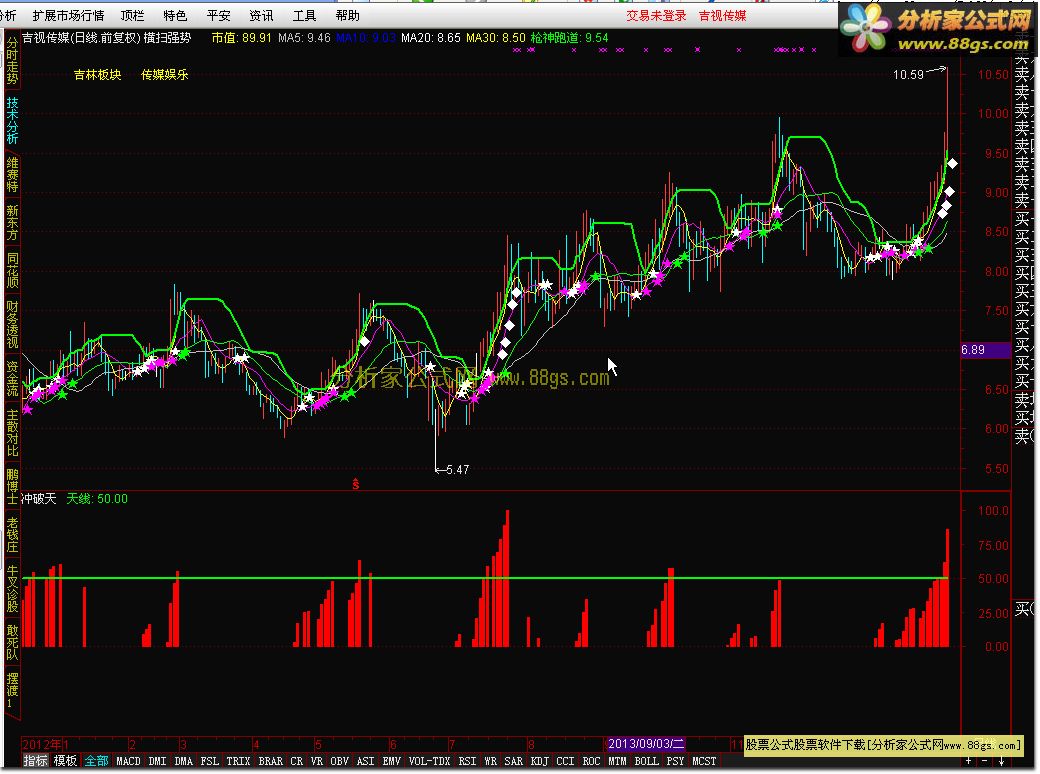This screenshot has width=1040, height=774.
Task: Switch indicator to EMV
Action: (391, 761)
